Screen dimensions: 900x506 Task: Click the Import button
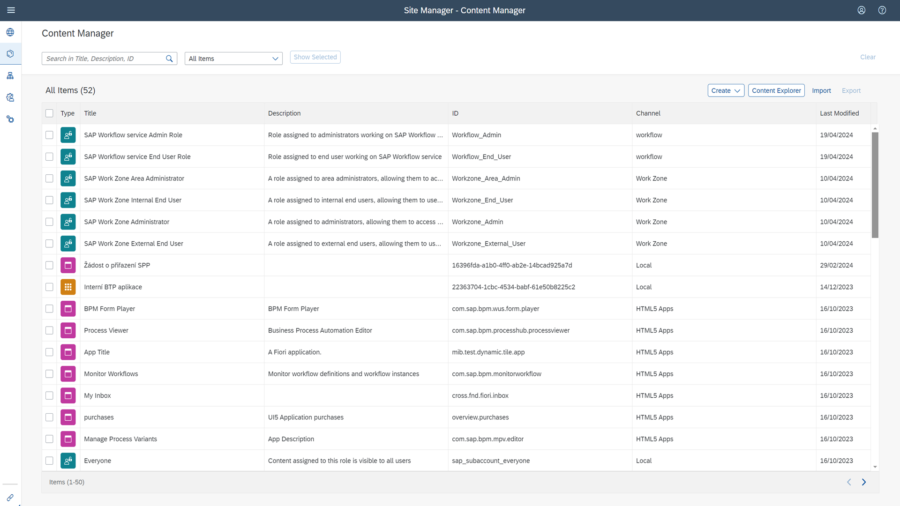(x=821, y=90)
